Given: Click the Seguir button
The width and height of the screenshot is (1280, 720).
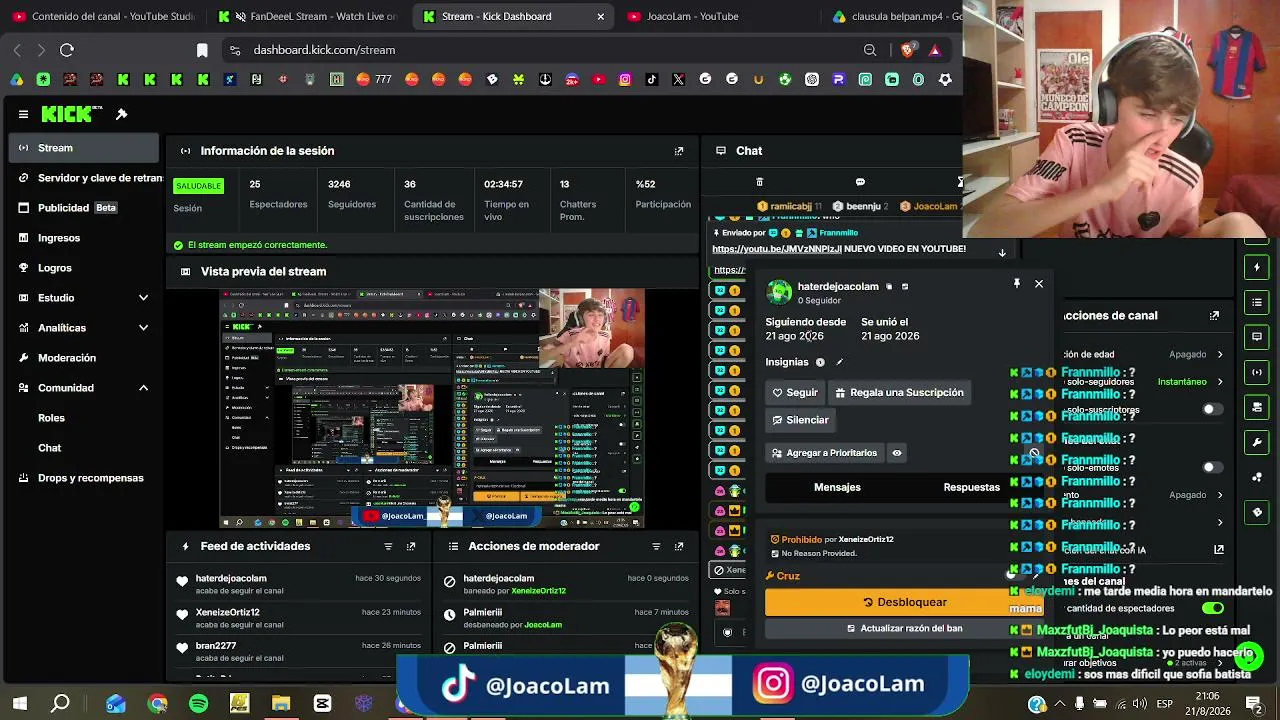Looking at the screenshot, I should (795, 393).
